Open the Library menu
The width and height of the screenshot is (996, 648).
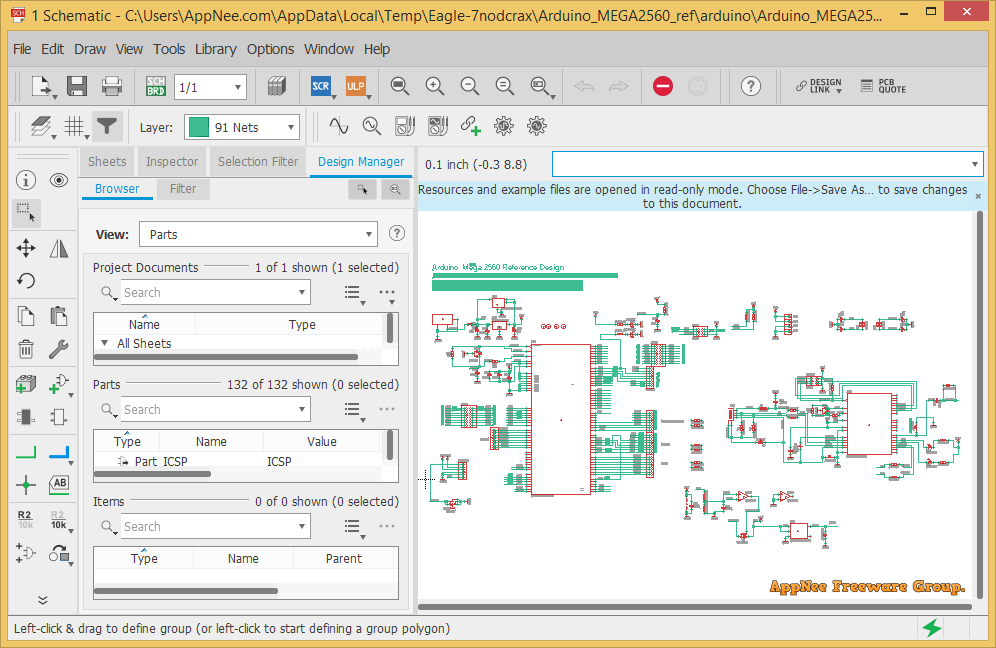pos(215,49)
